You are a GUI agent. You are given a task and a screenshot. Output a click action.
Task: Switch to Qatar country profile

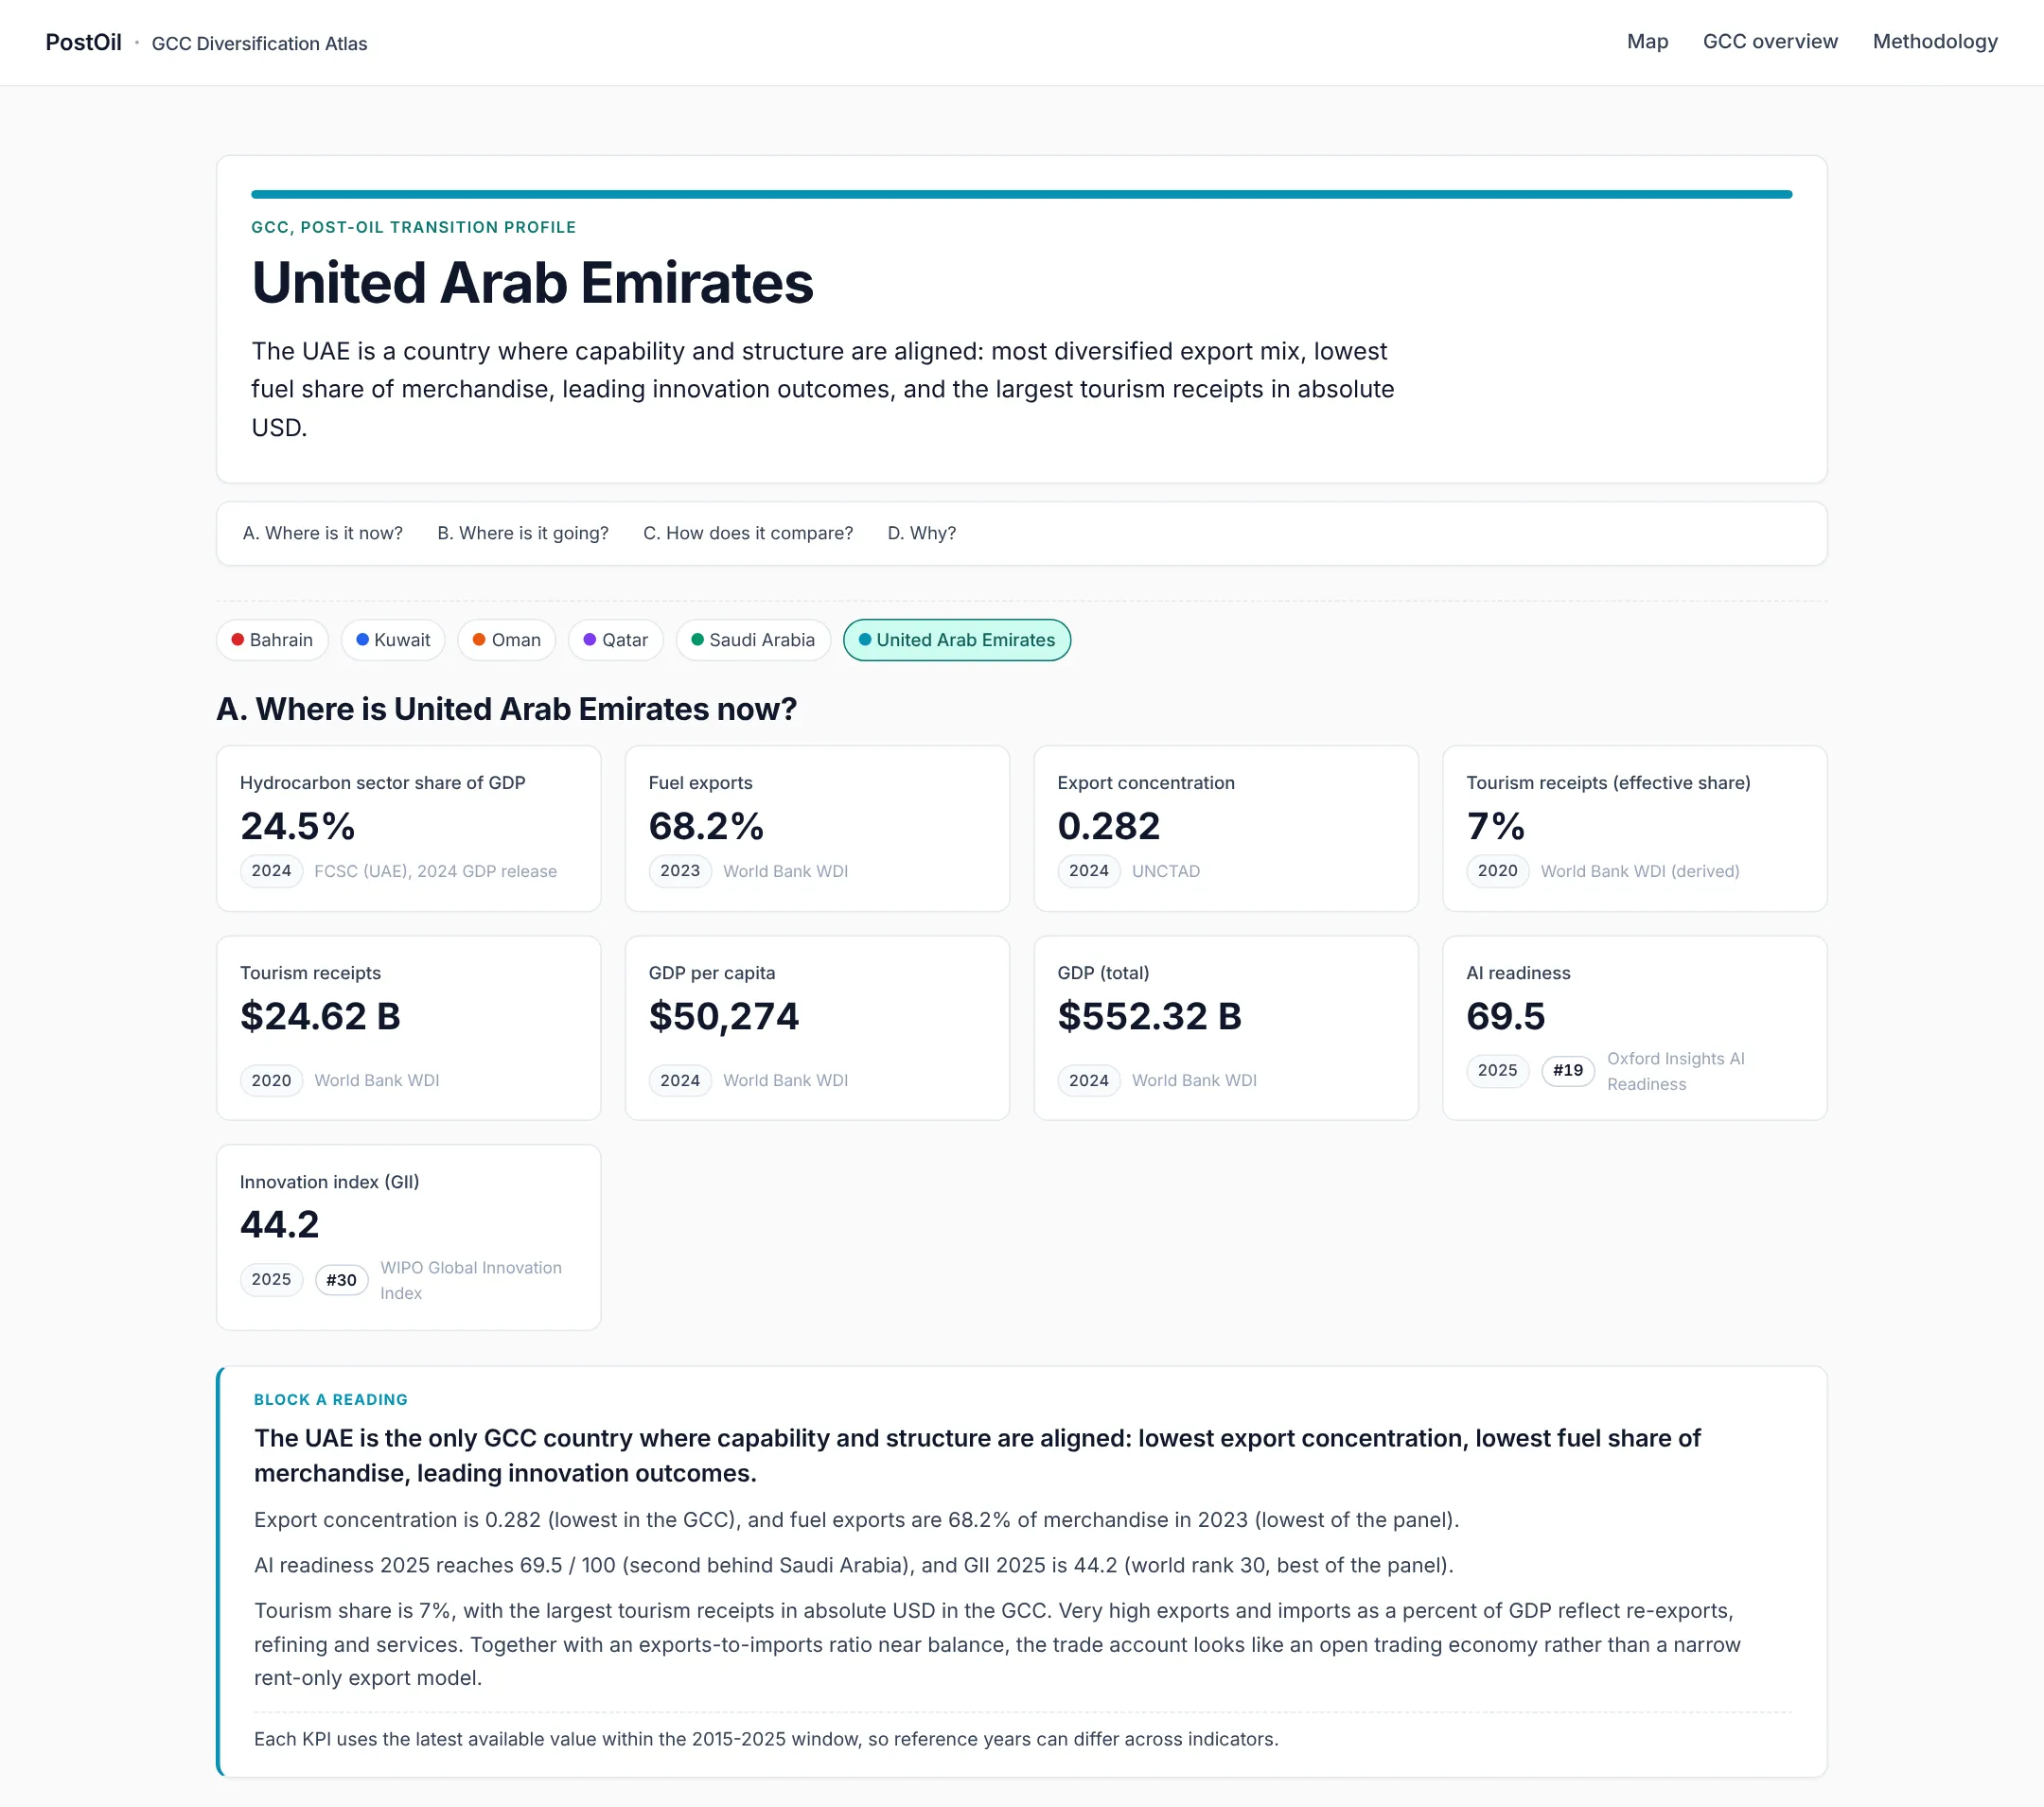(616, 640)
